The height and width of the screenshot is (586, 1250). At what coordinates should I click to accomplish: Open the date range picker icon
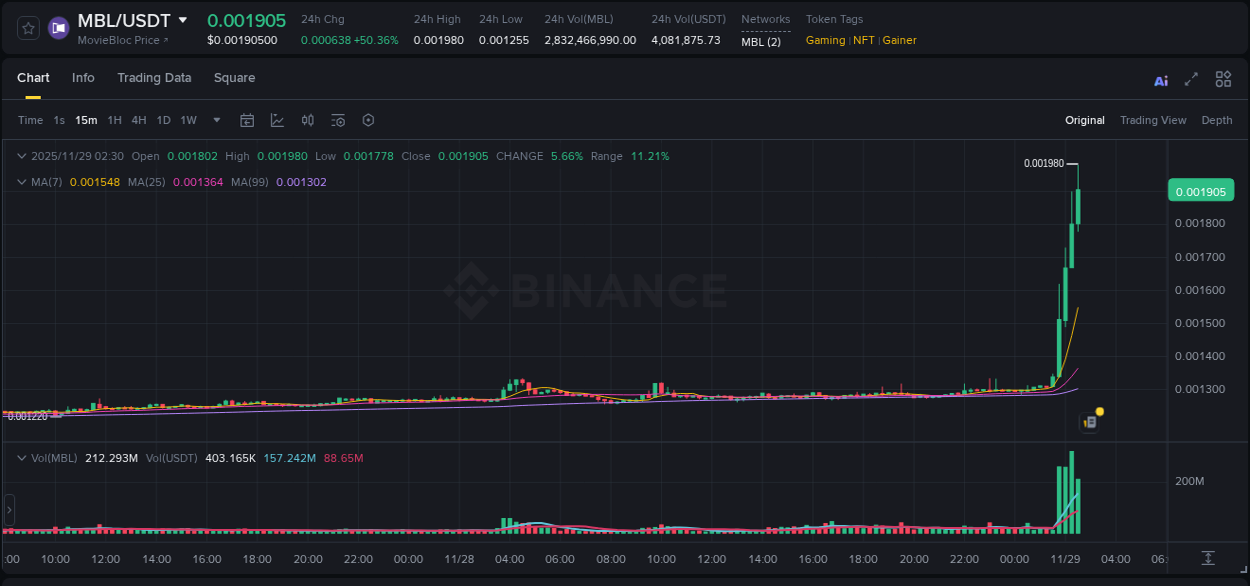pos(247,120)
